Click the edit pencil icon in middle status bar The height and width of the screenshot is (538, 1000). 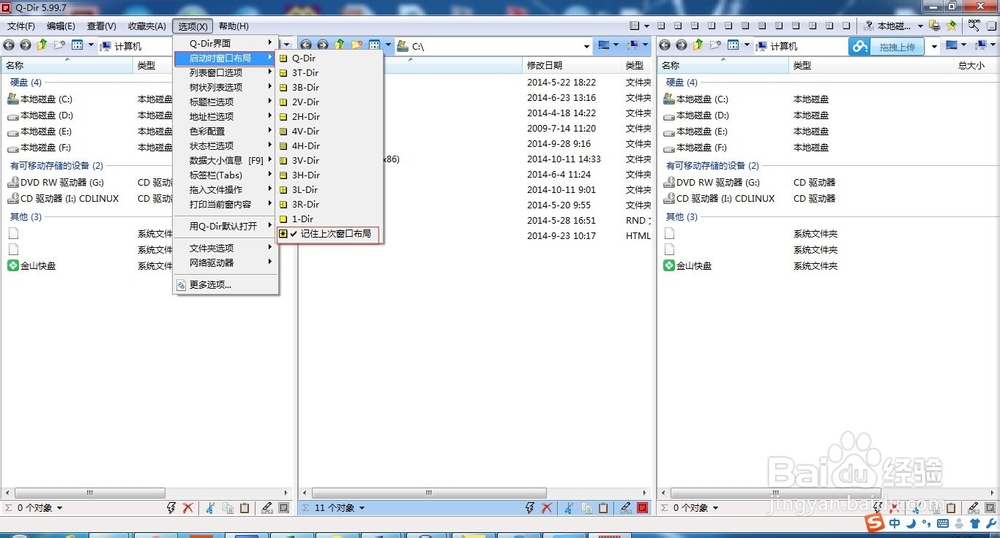626,508
